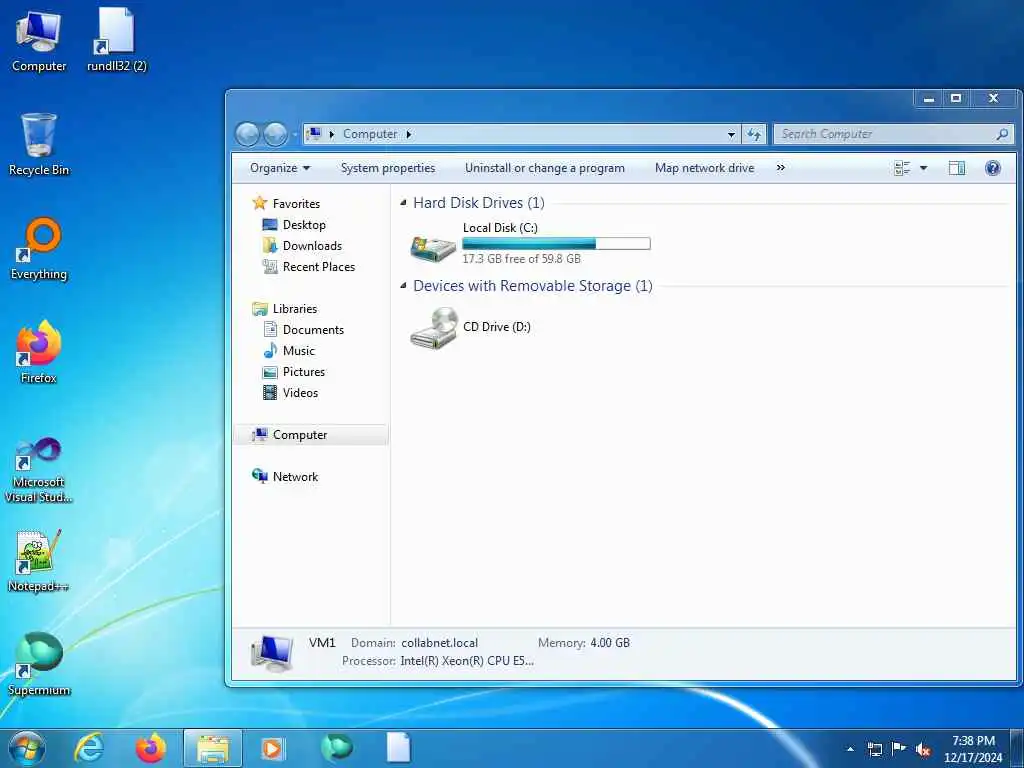Image resolution: width=1024 pixels, height=768 pixels.
Task: Launch Firefox from the taskbar
Action: click(150, 748)
